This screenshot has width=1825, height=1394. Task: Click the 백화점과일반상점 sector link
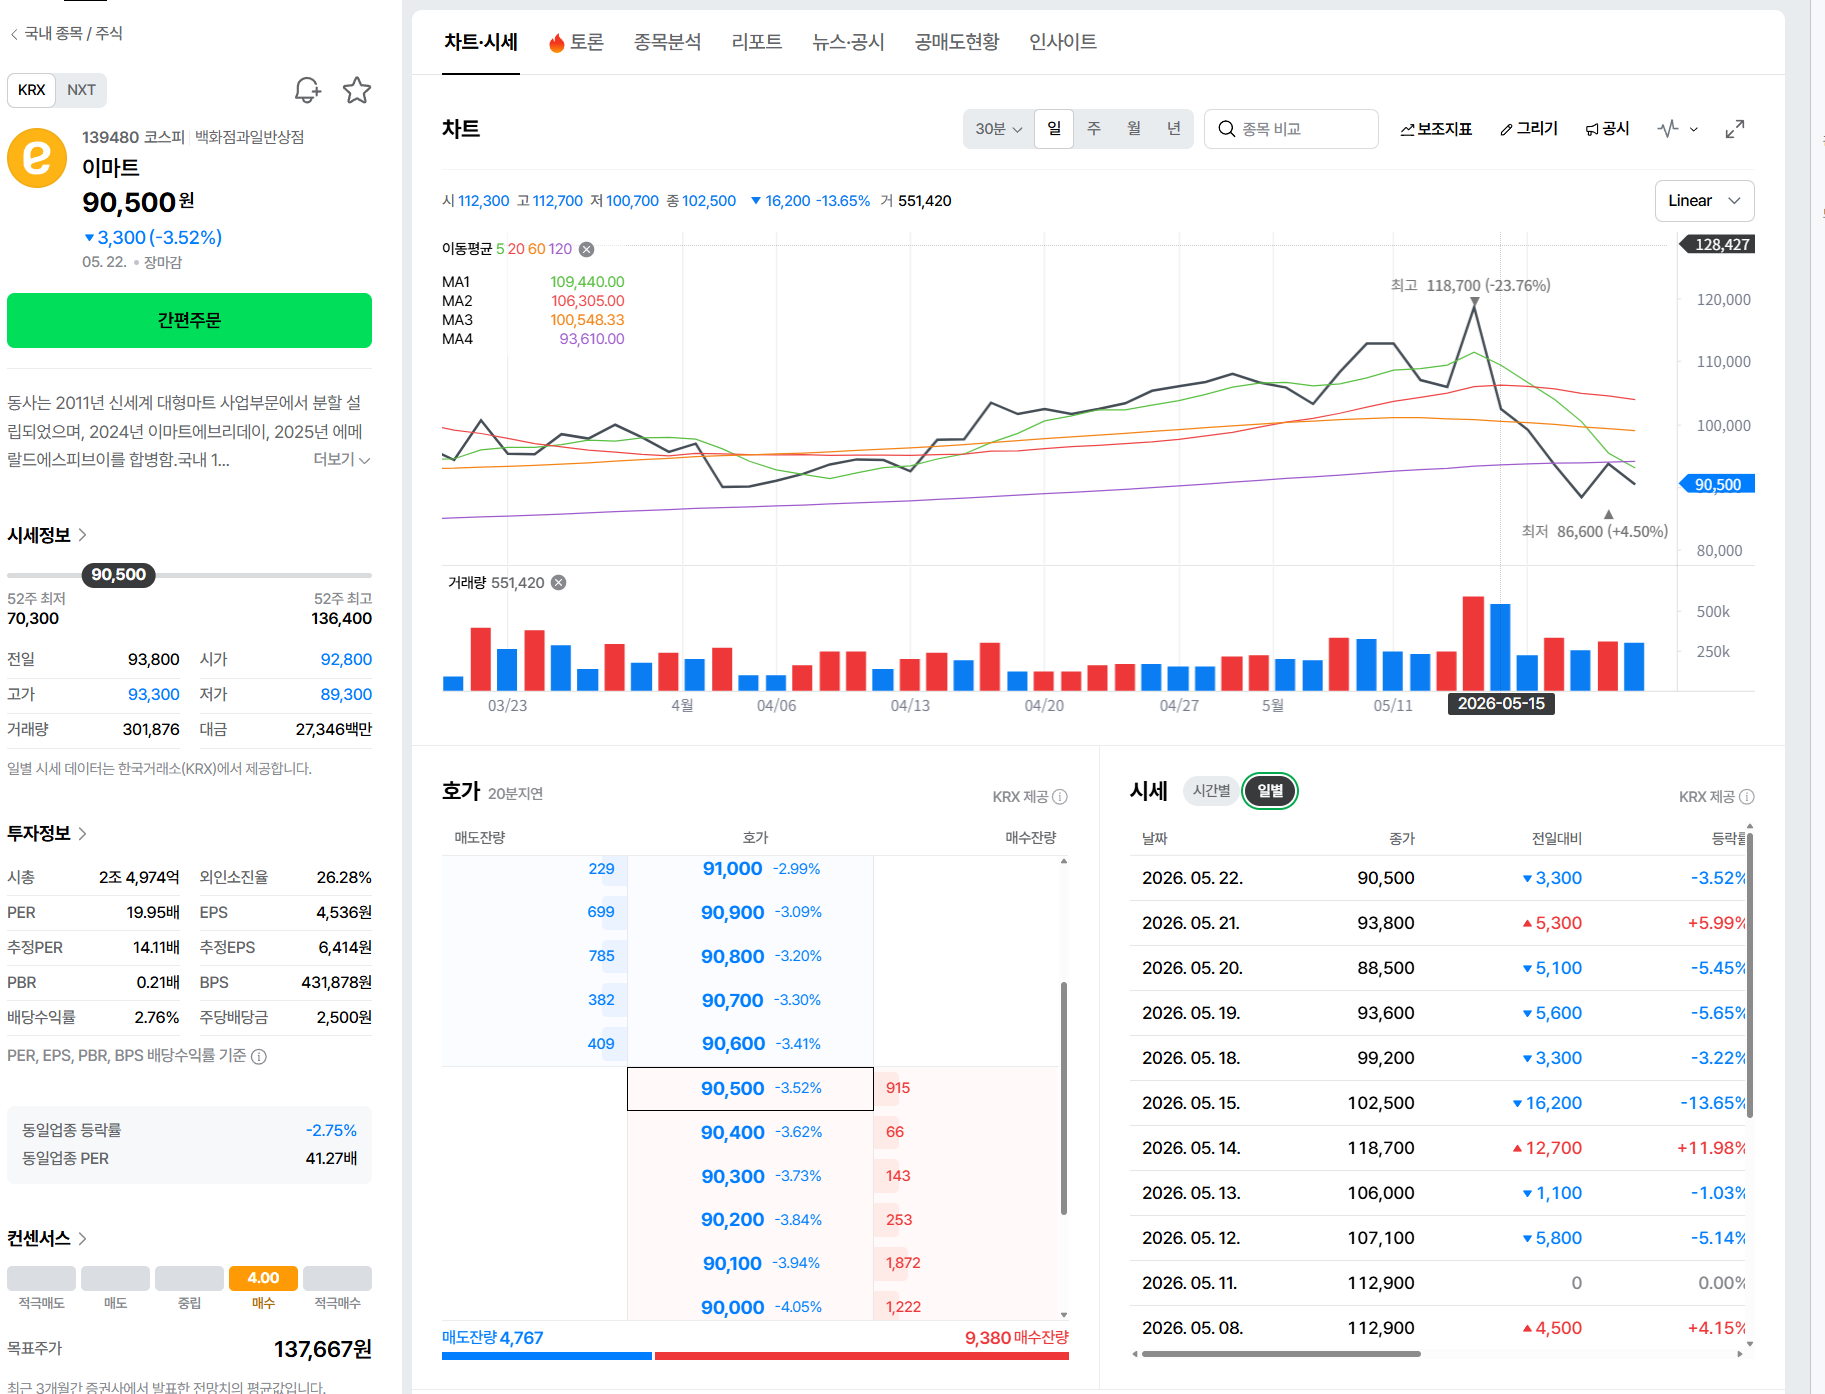point(250,137)
